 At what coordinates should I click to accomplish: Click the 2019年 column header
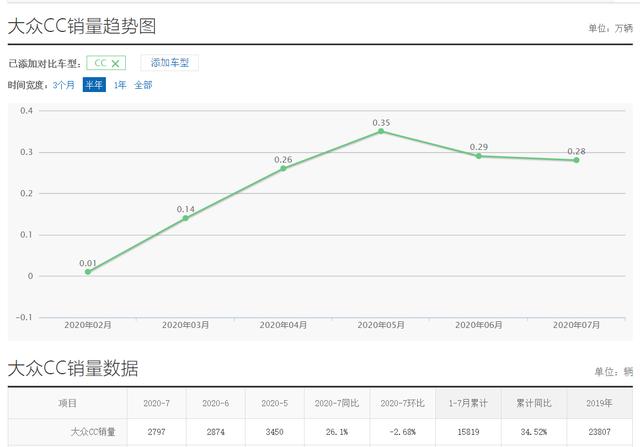pos(600,403)
